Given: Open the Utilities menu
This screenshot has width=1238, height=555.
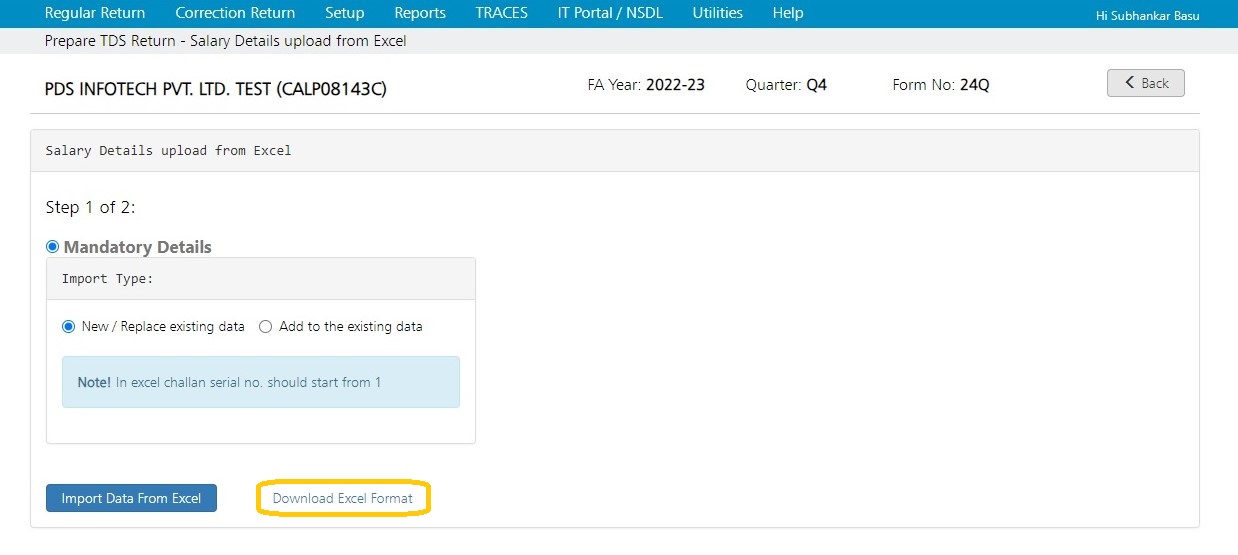Looking at the screenshot, I should (x=718, y=13).
